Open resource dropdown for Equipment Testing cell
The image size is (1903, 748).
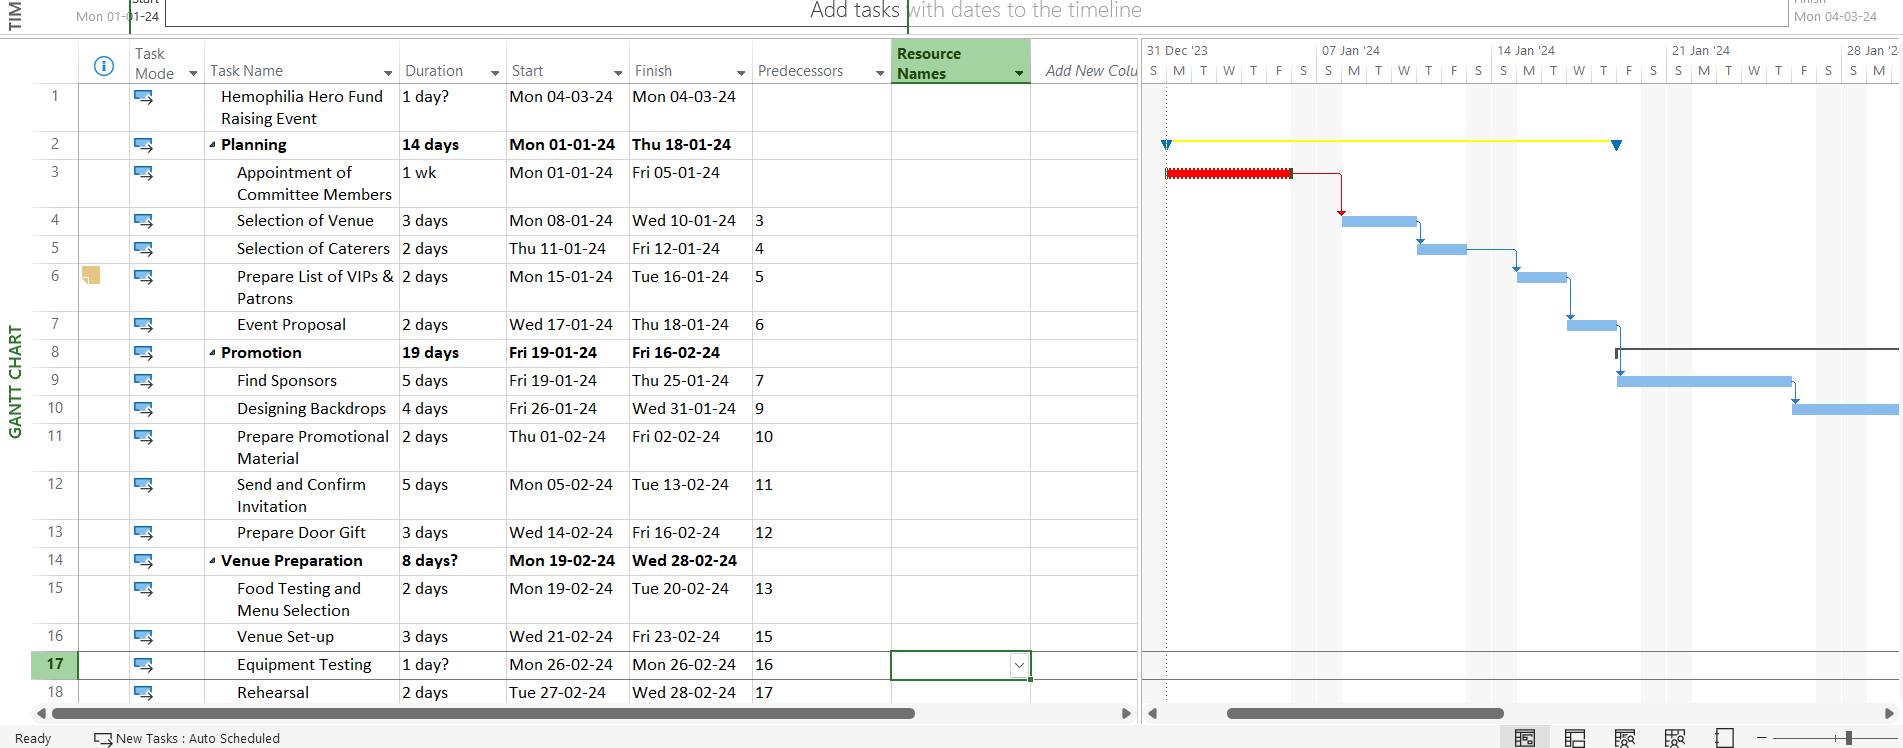(x=1019, y=666)
